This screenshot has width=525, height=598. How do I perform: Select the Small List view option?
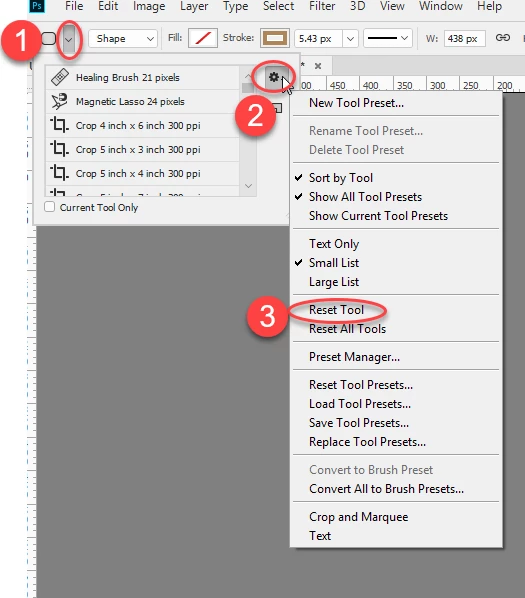tap(396, 263)
